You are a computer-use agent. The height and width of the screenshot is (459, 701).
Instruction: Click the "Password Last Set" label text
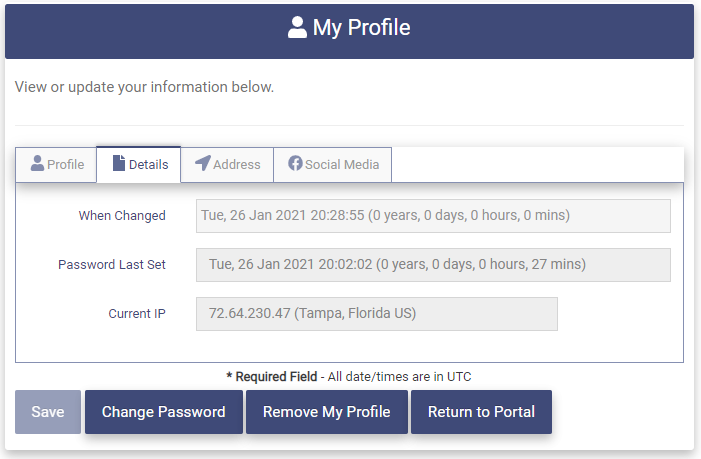pyautogui.click(x=112, y=265)
